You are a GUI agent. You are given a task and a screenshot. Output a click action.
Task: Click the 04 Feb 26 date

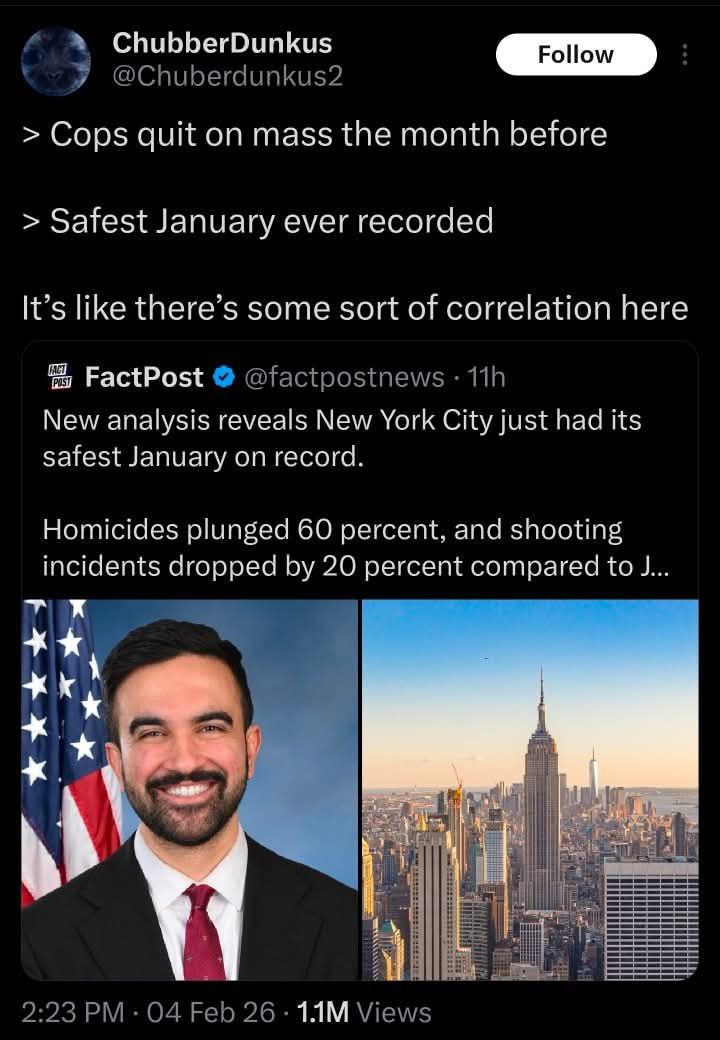click(210, 1012)
